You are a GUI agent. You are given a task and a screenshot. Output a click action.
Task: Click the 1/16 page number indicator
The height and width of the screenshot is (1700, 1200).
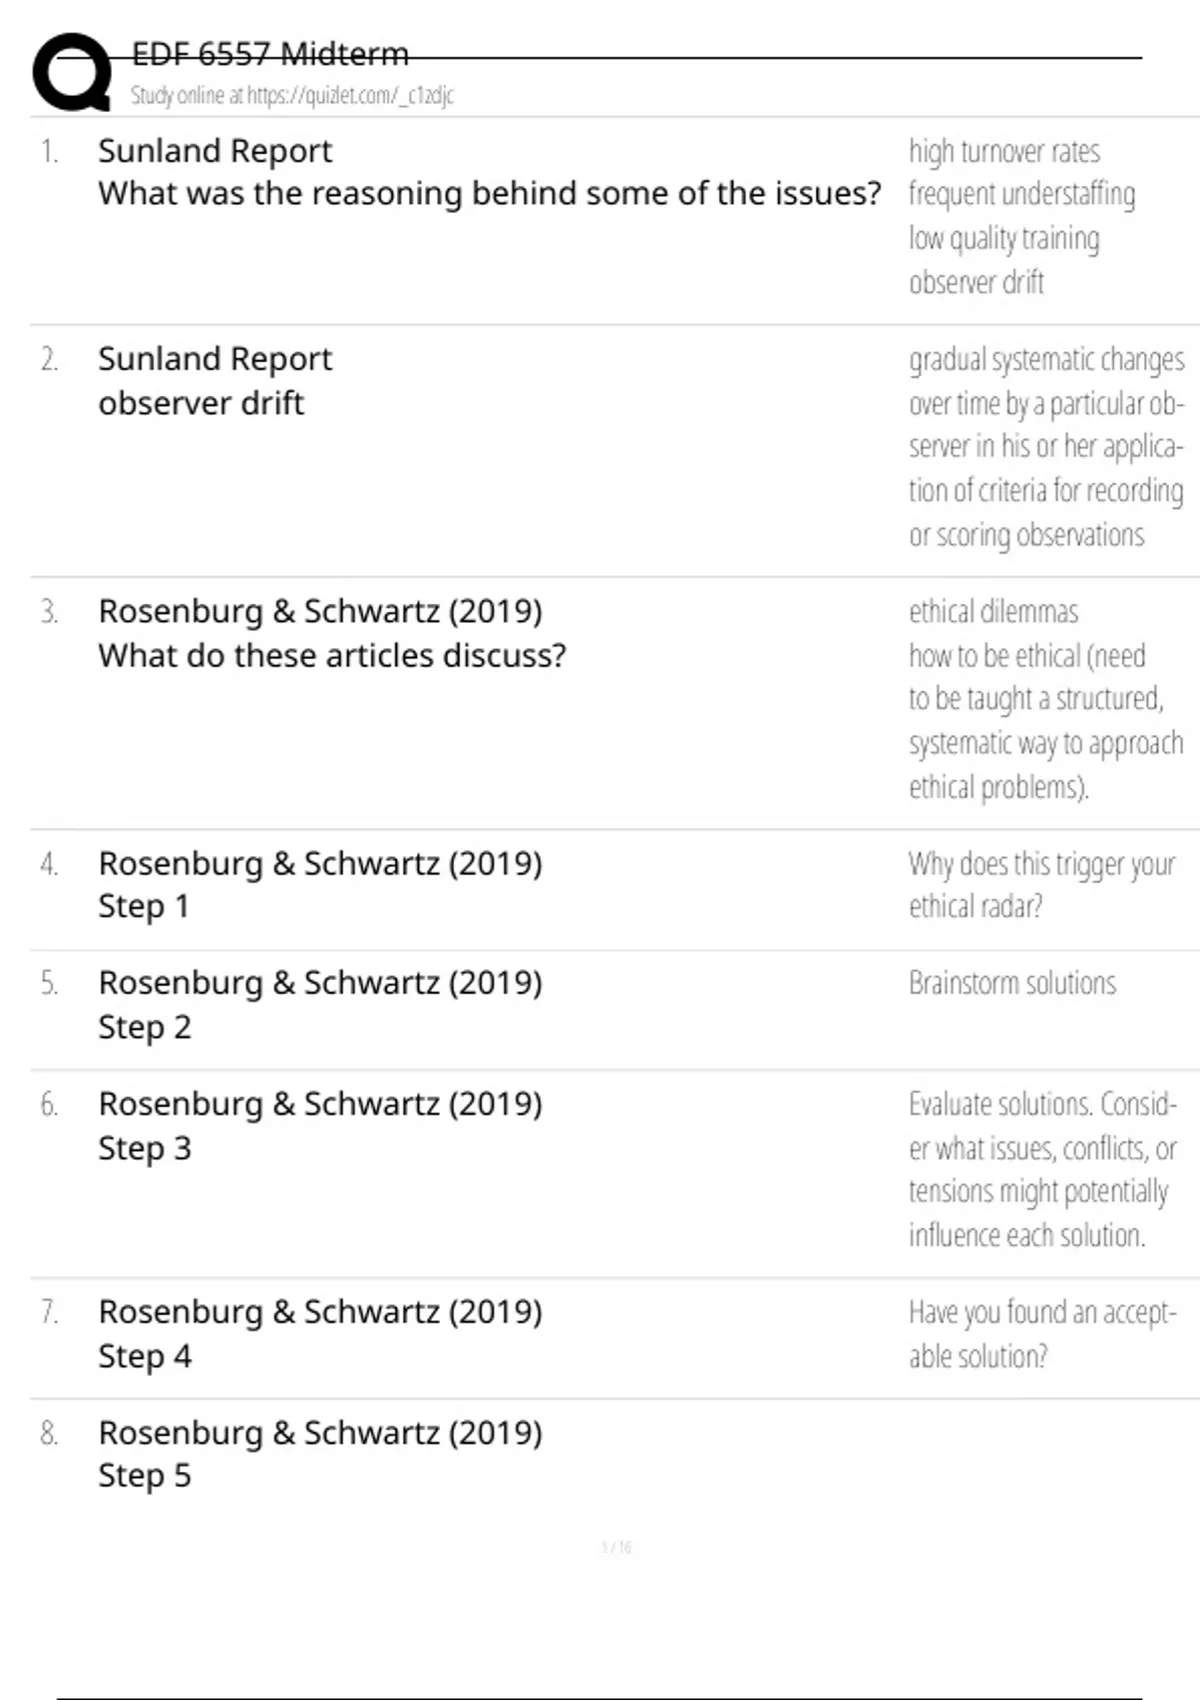[616, 1547]
